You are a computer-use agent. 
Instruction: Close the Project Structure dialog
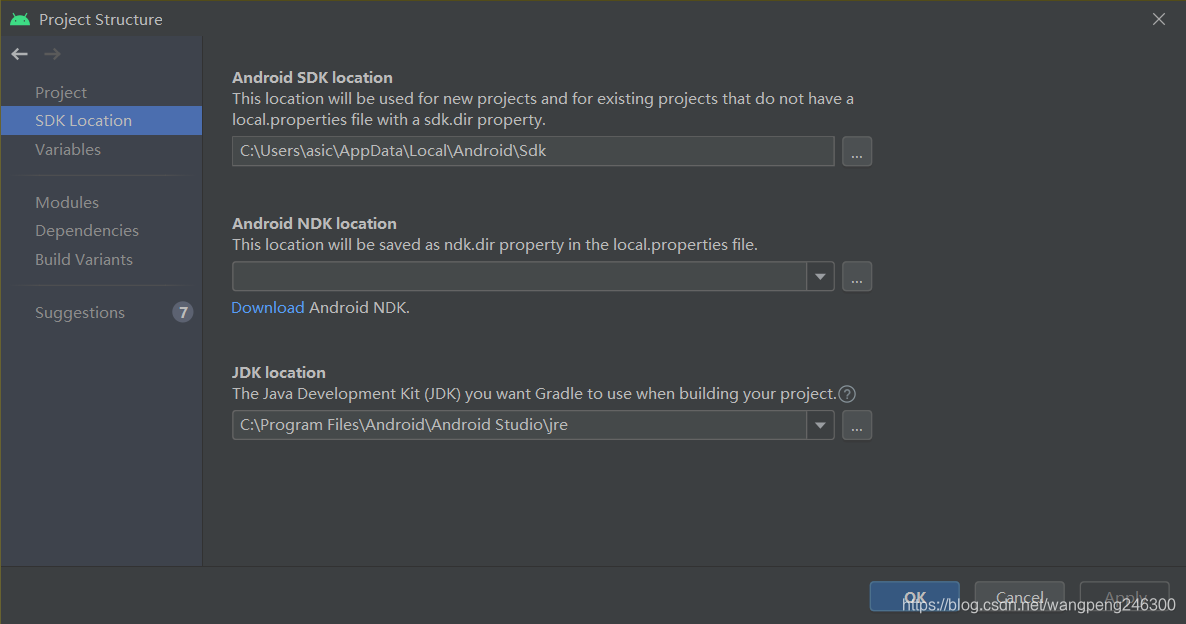(1159, 19)
